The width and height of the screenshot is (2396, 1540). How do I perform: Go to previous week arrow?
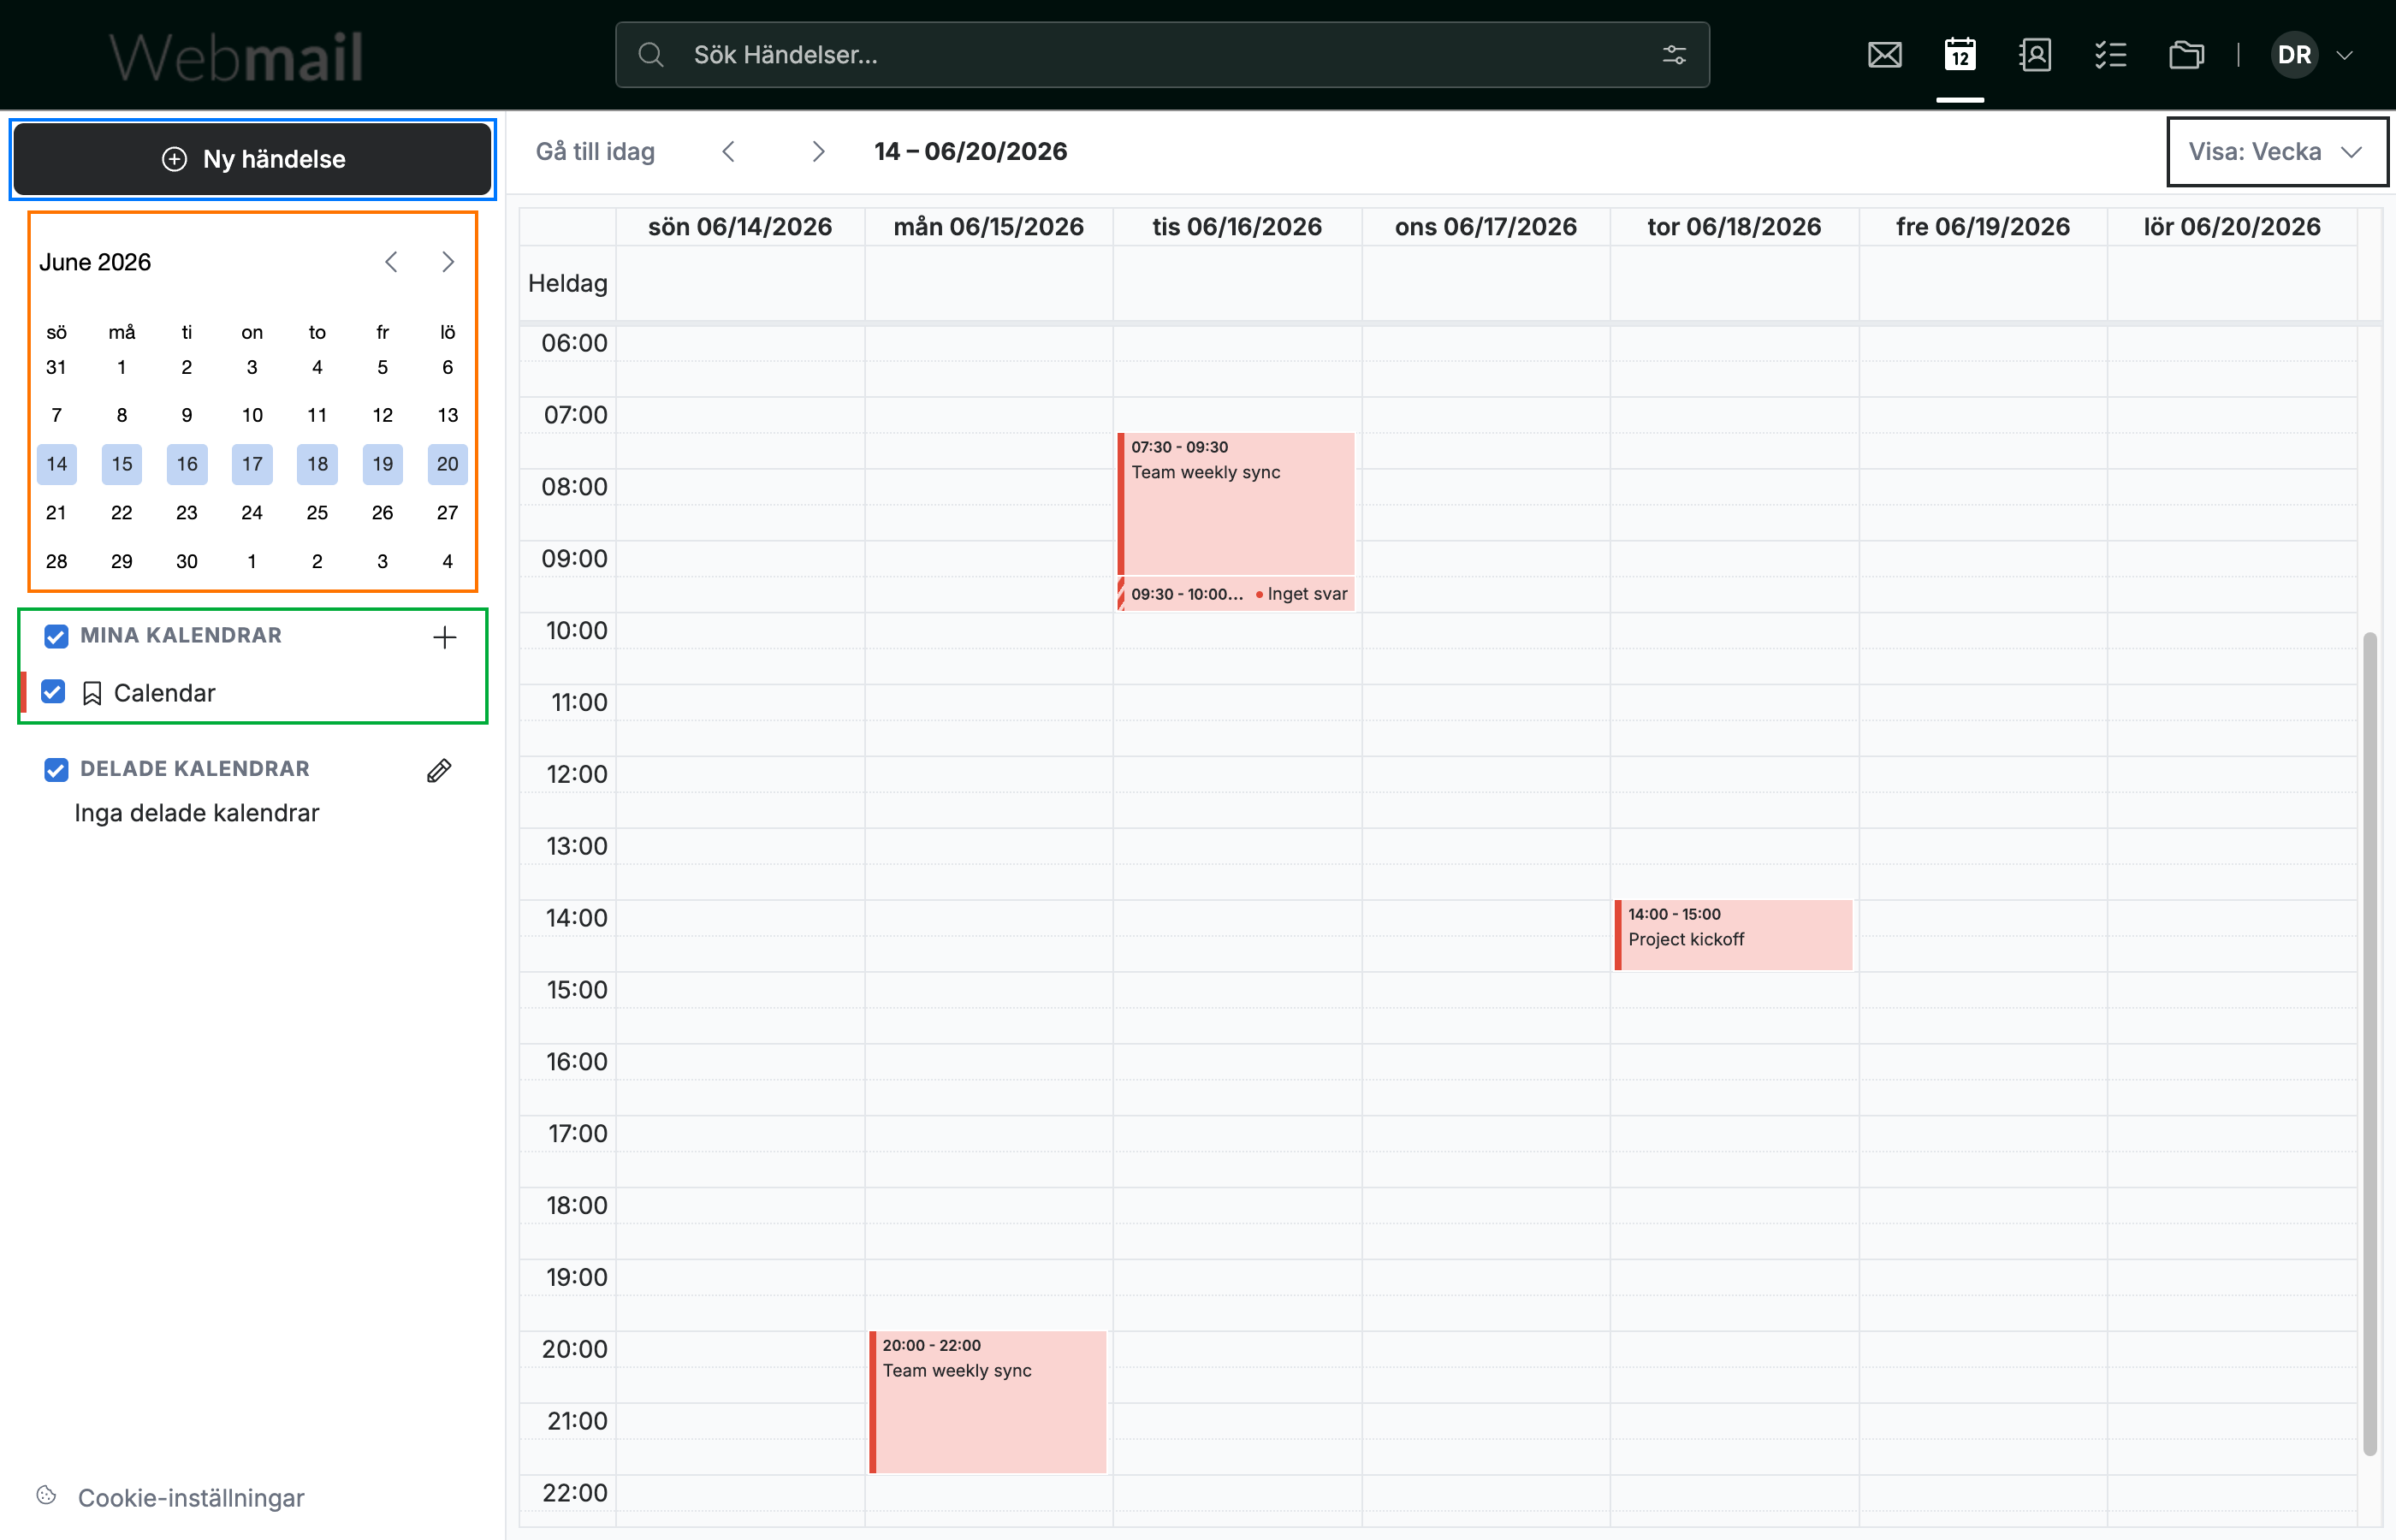(x=729, y=151)
